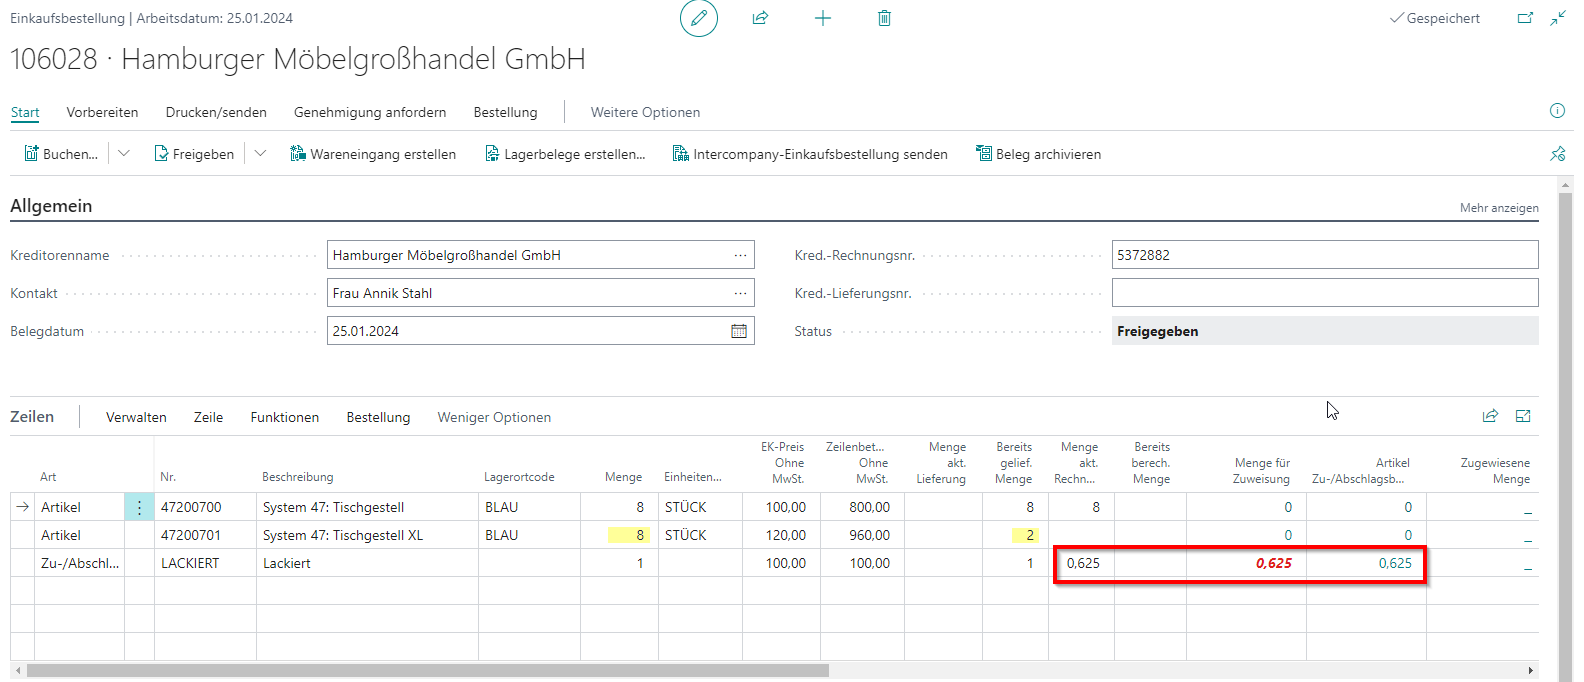Expand dropdown arrow next to Freigeben

point(260,153)
